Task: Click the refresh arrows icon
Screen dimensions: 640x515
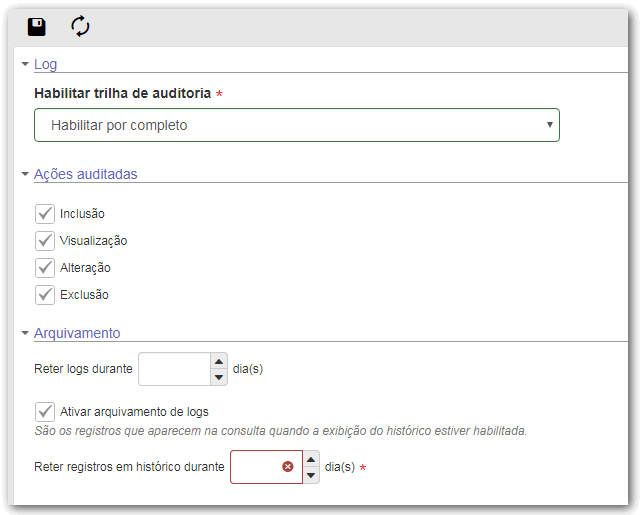Action: coord(80,27)
